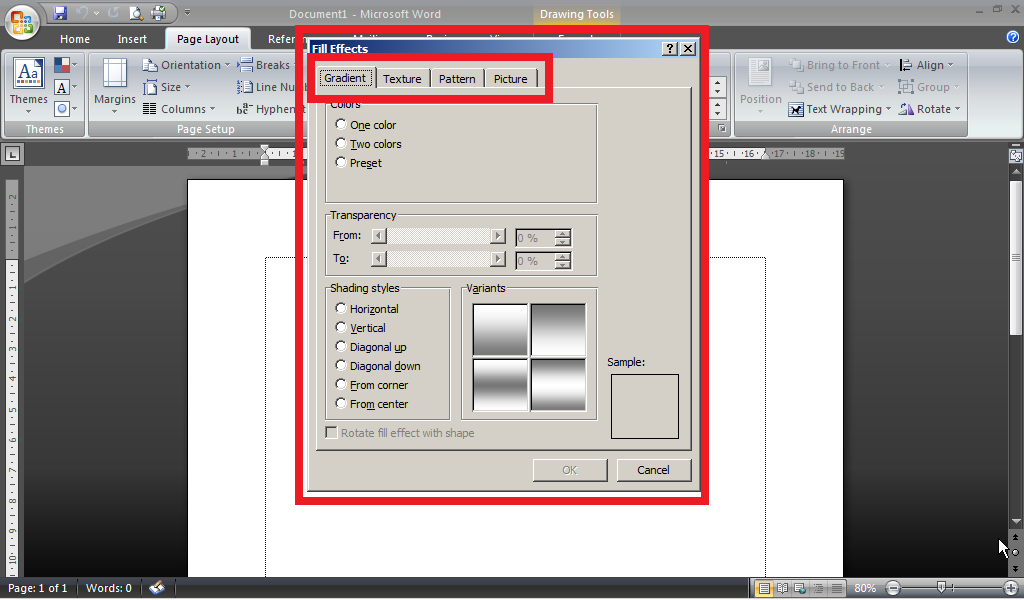1024x600 pixels.
Task: Choose the Diagonal up shading style
Action: tap(339, 347)
